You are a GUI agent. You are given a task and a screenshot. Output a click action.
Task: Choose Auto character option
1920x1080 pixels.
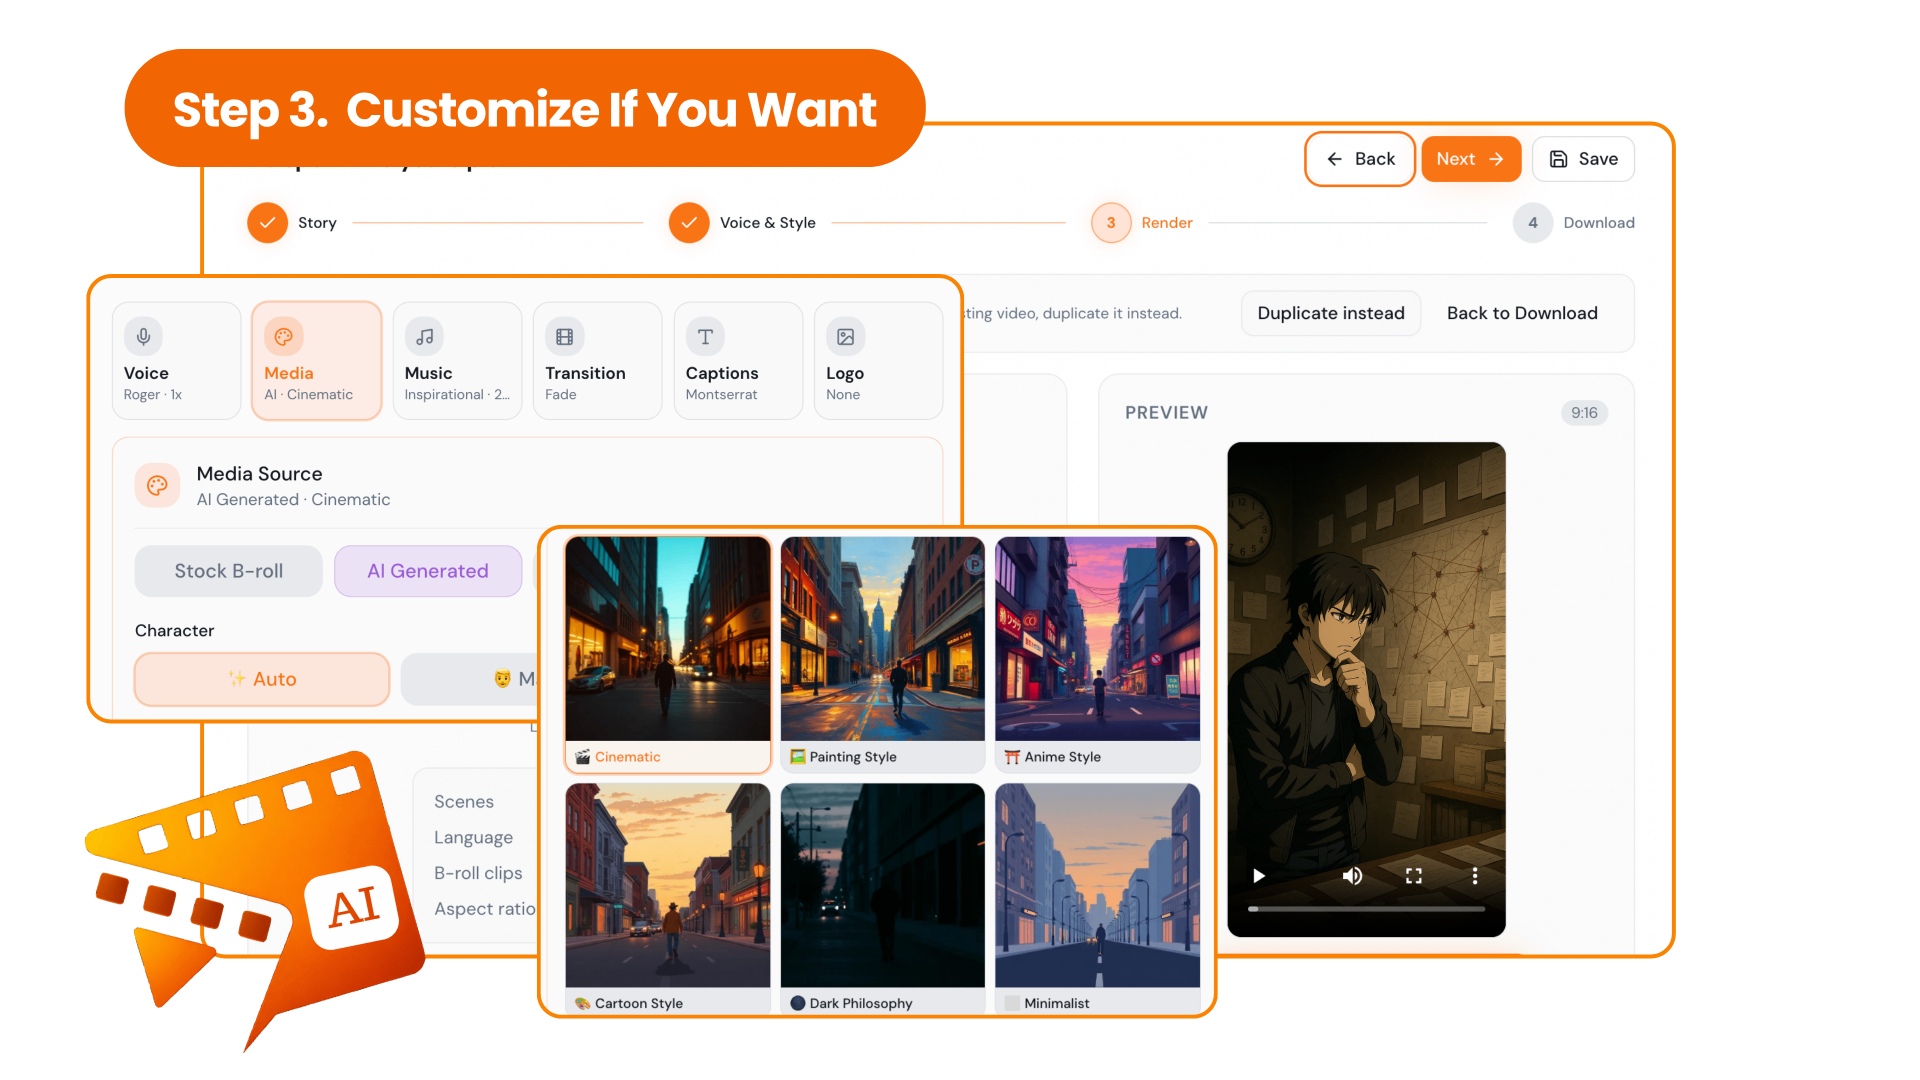pos(262,679)
